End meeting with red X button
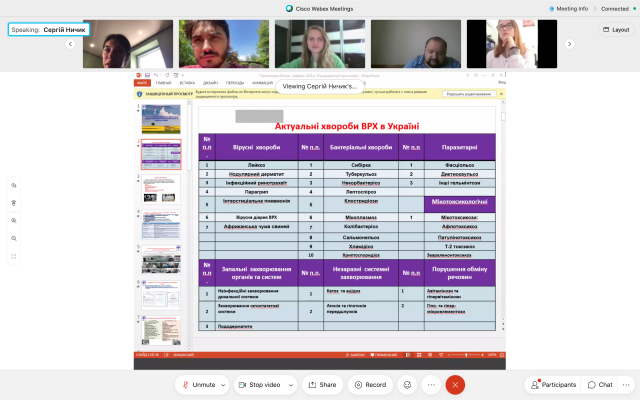The height and width of the screenshot is (400, 640). [x=455, y=385]
